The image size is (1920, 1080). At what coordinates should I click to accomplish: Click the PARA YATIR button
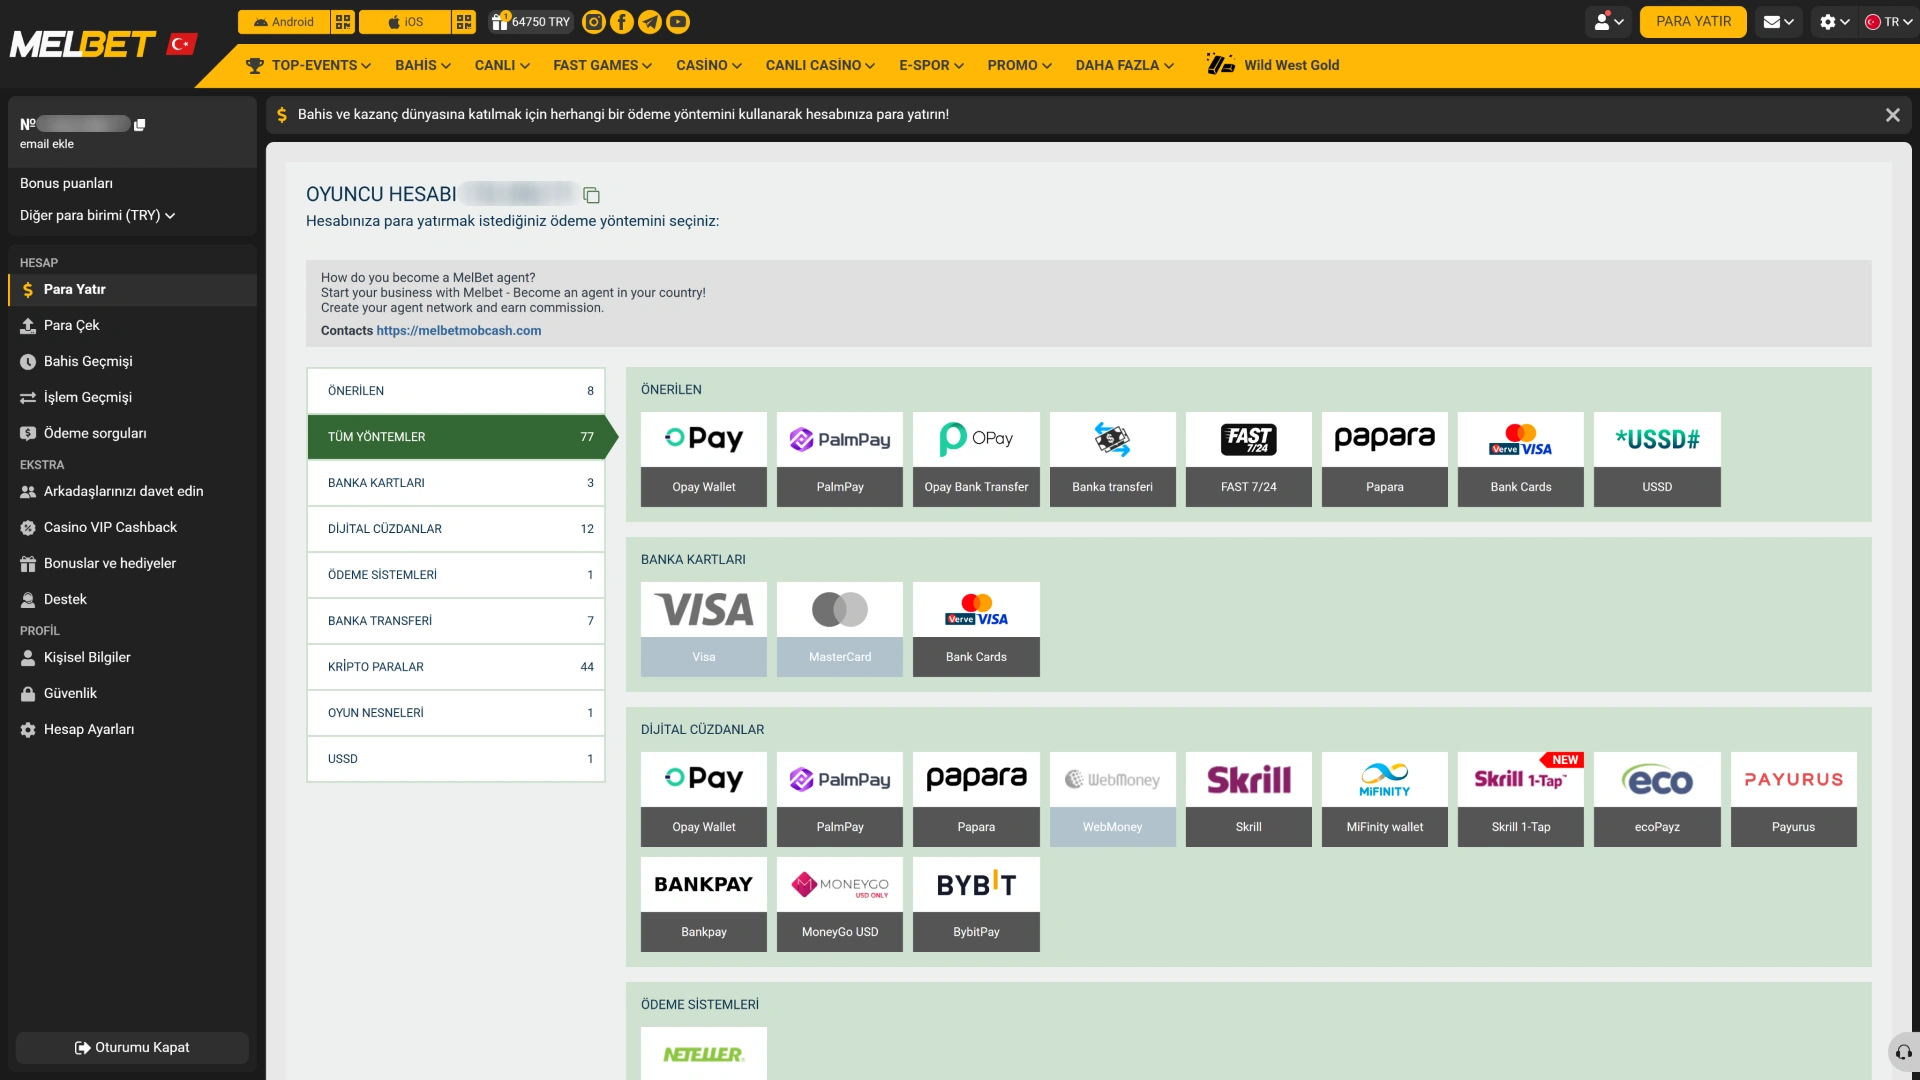(x=1693, y=22)
